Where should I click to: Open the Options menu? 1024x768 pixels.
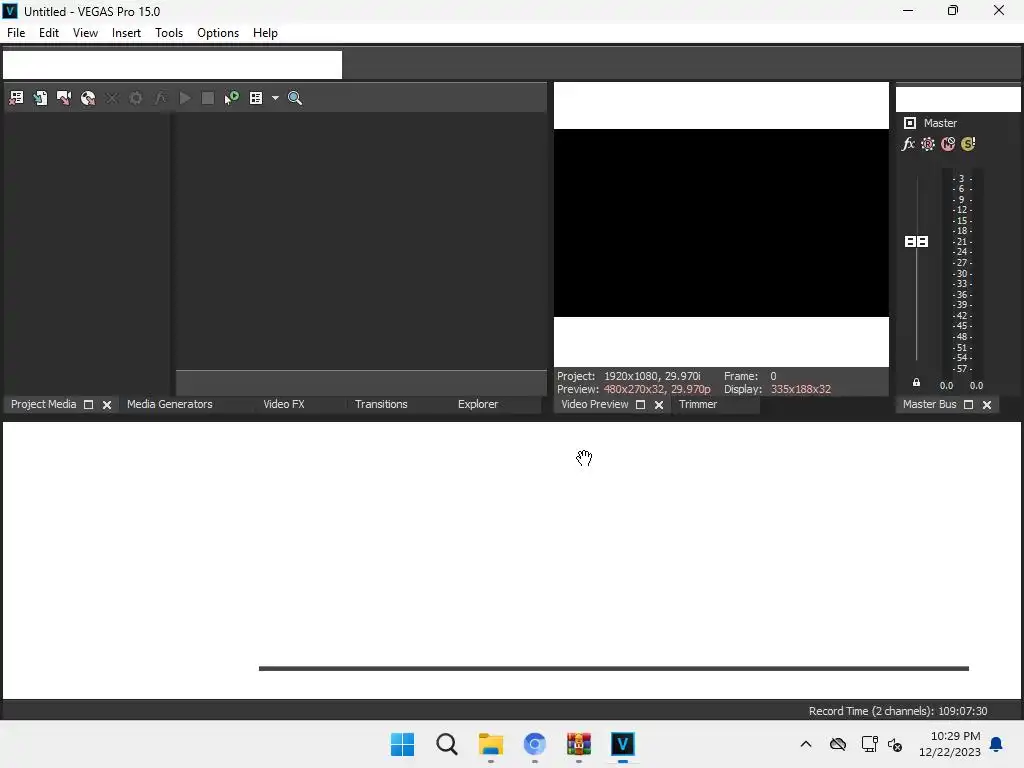(218, 33)
